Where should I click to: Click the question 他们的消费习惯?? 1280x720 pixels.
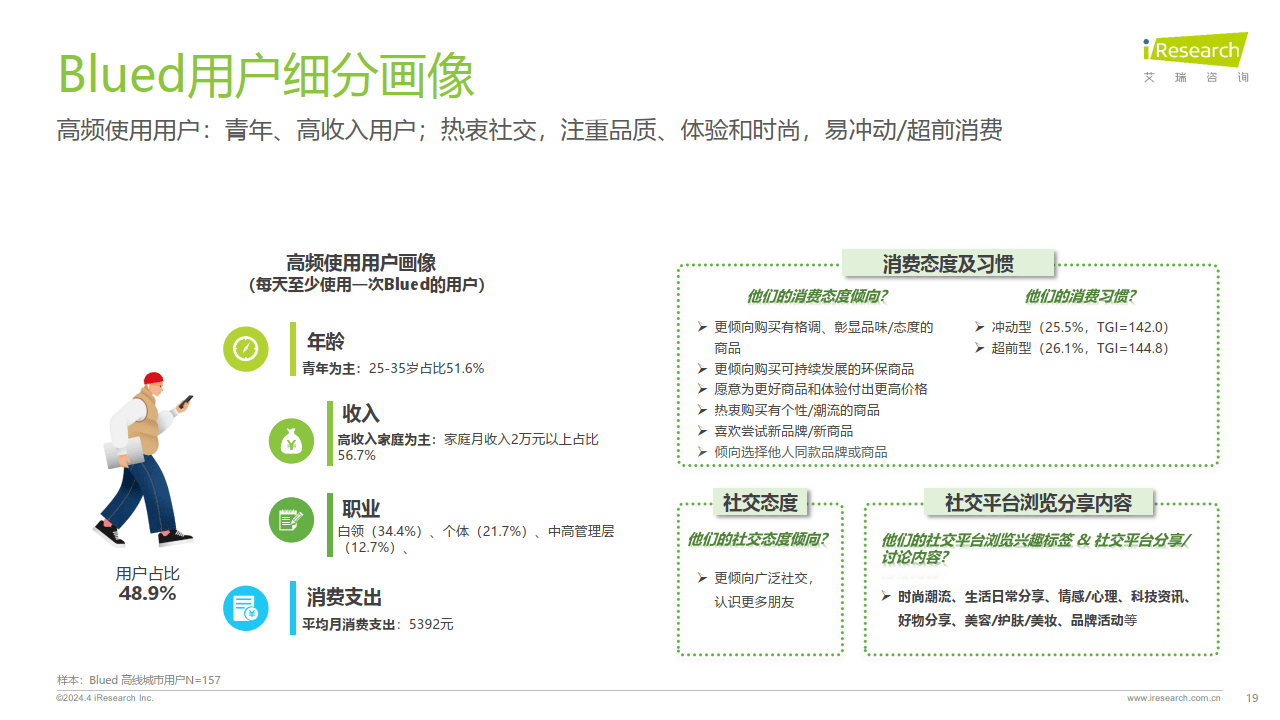click(1080, 296)
